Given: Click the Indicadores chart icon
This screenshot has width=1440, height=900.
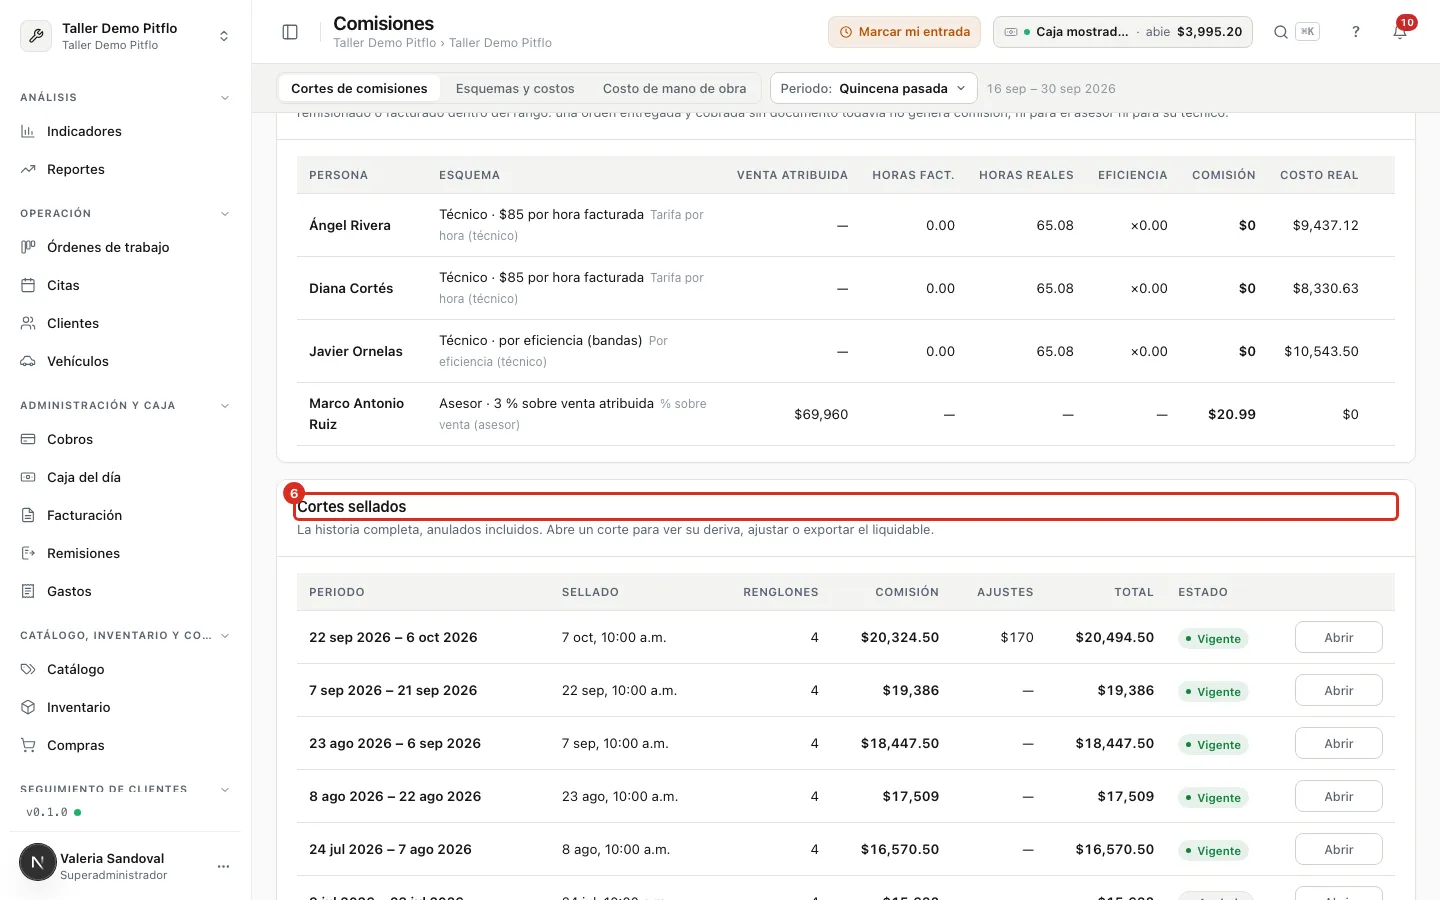Looking at the screenshot, I should pos(28,131).
